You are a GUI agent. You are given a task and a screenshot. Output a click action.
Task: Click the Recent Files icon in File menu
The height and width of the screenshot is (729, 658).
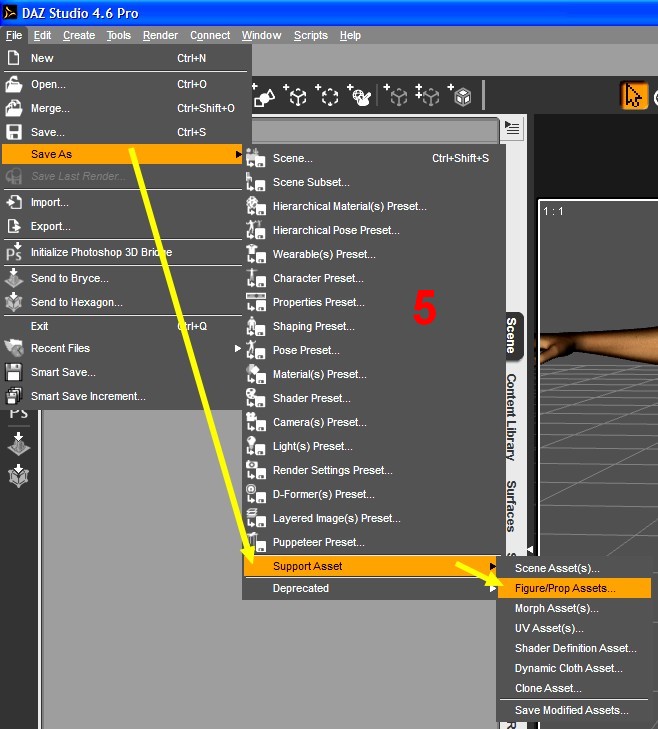point(13,347)
